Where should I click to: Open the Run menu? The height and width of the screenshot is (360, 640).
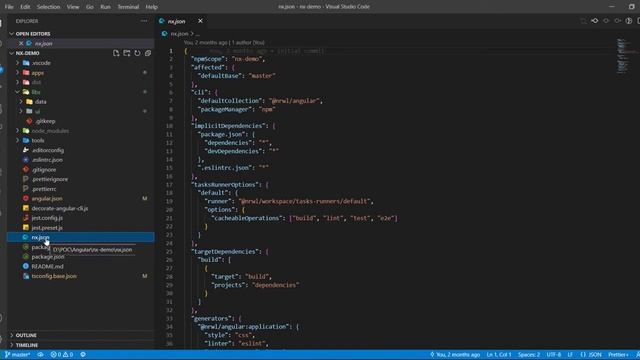(105, 7)
